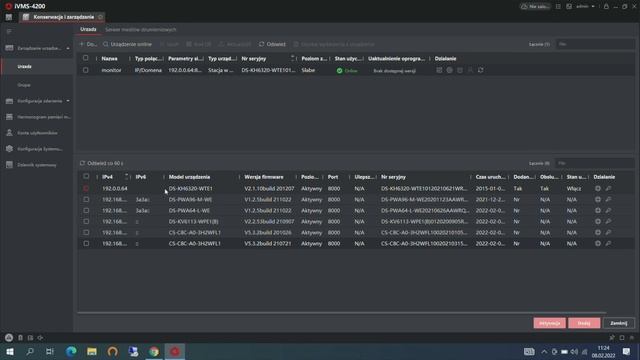
Task: Check the box for V5.3.2build 210721 device
Action: tap(86, 244)
